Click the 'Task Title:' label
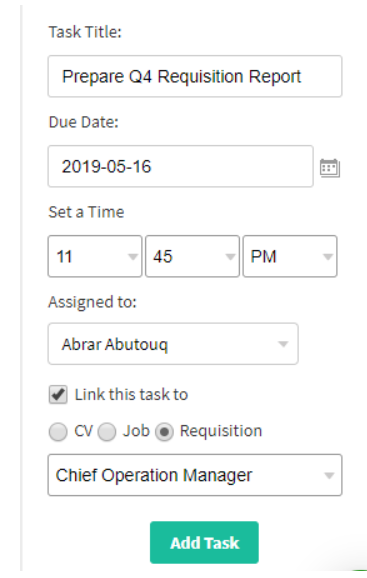The width and height of the screenshot is (367, 578). [x=85, y=32]
